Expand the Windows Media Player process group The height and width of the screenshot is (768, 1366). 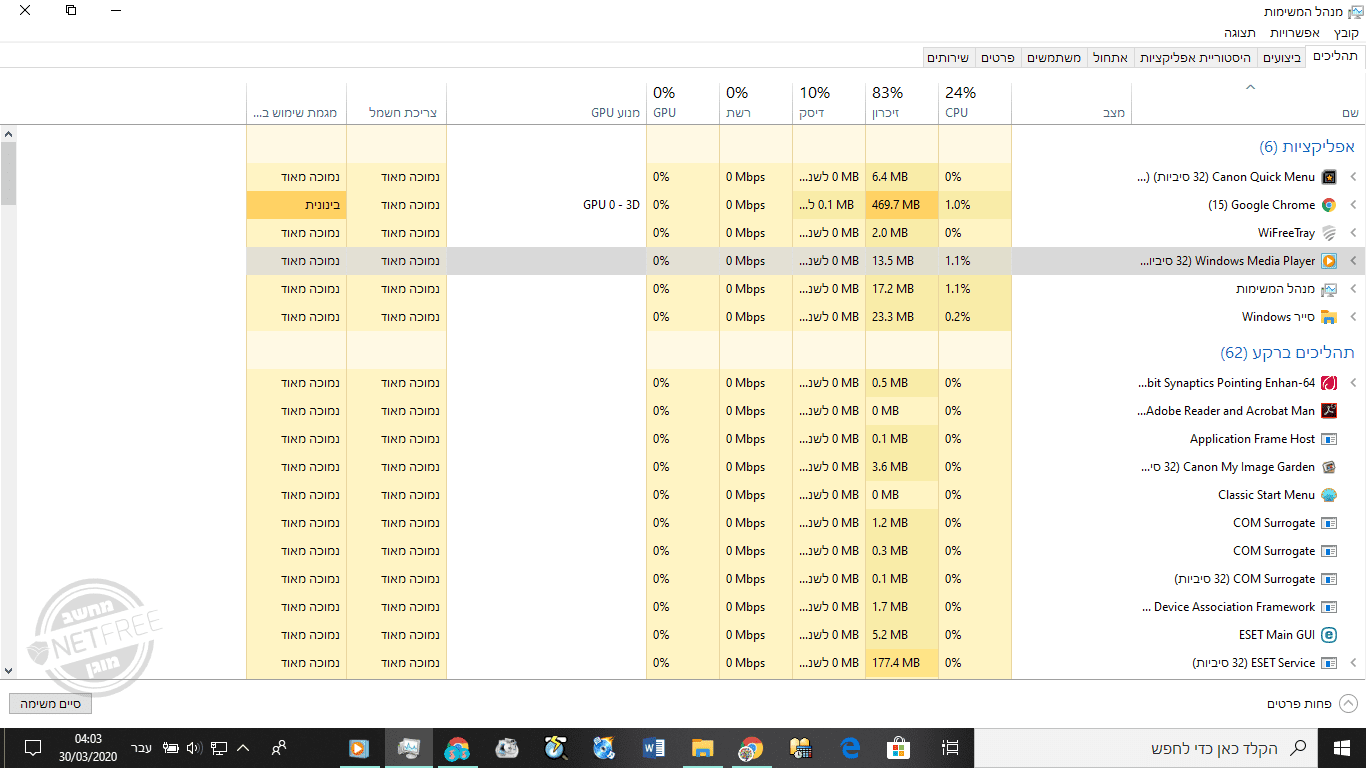pyautogui.click(x=1354, y=261)
